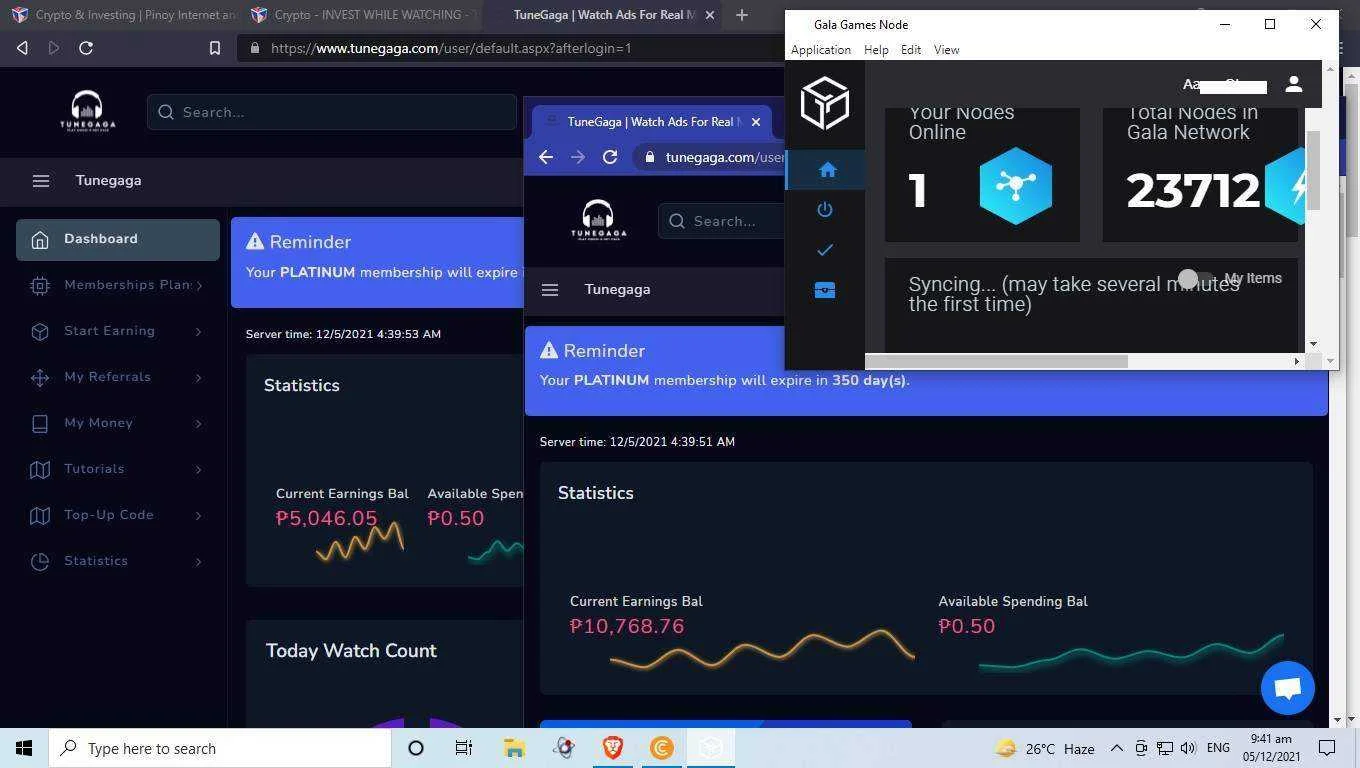Switch to Brave browser on the taskbar

612,748
